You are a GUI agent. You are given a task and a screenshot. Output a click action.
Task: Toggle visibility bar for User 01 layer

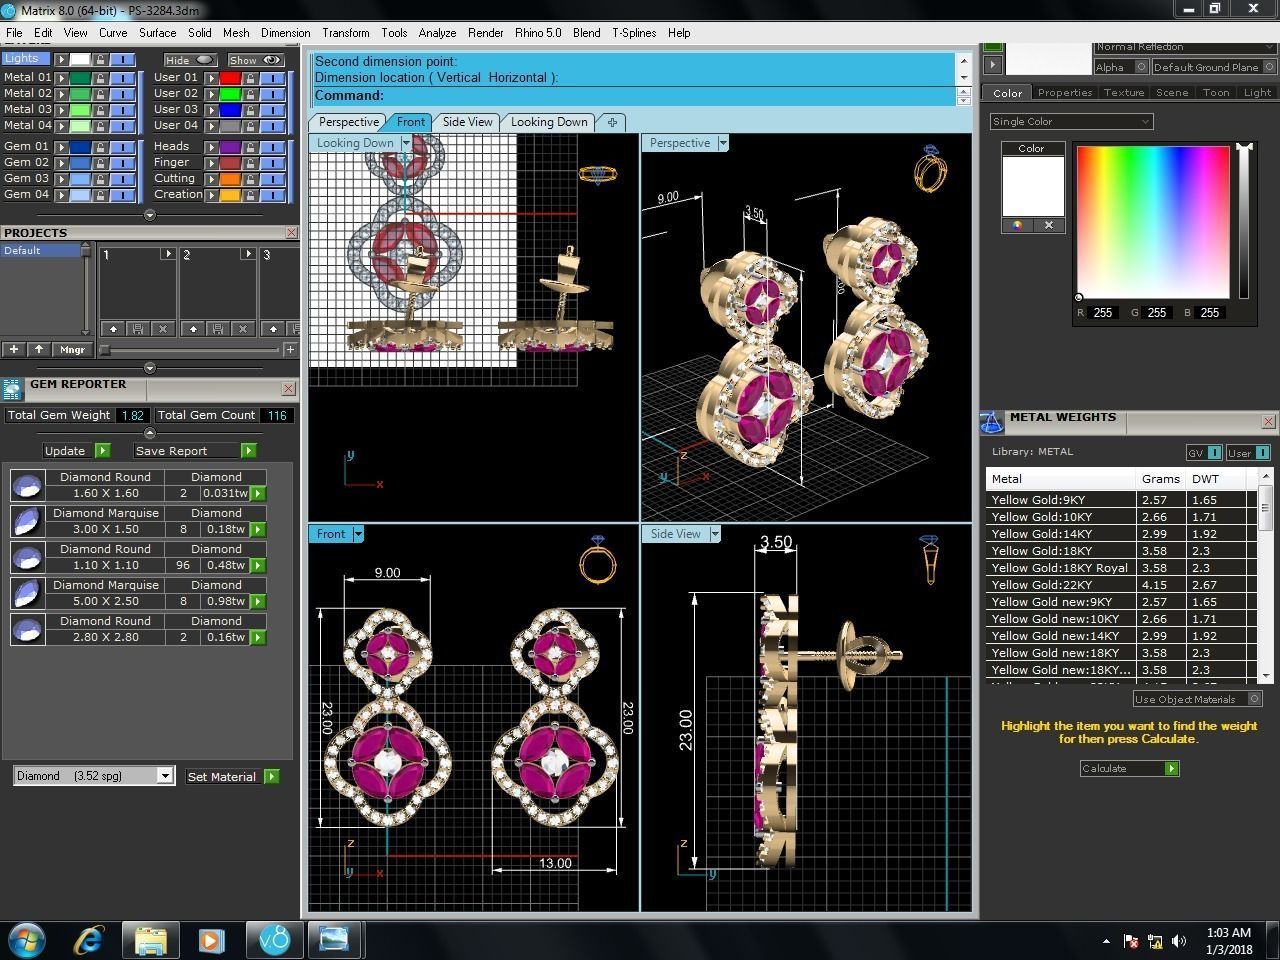coord(273,78)
